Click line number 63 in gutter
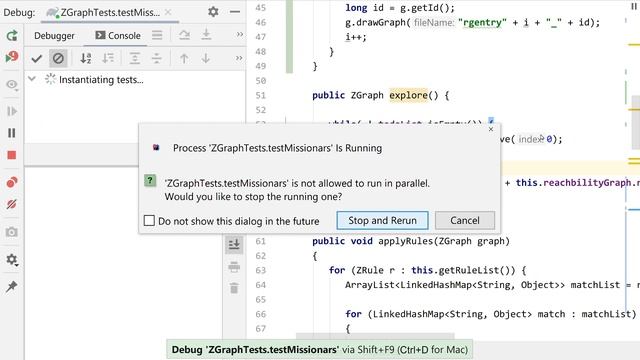 tap(260, 270)
